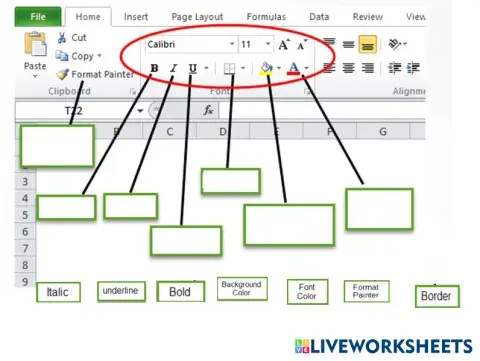Align text left
The width and height of the screenshot is (480, 361).
pos(329,68)
